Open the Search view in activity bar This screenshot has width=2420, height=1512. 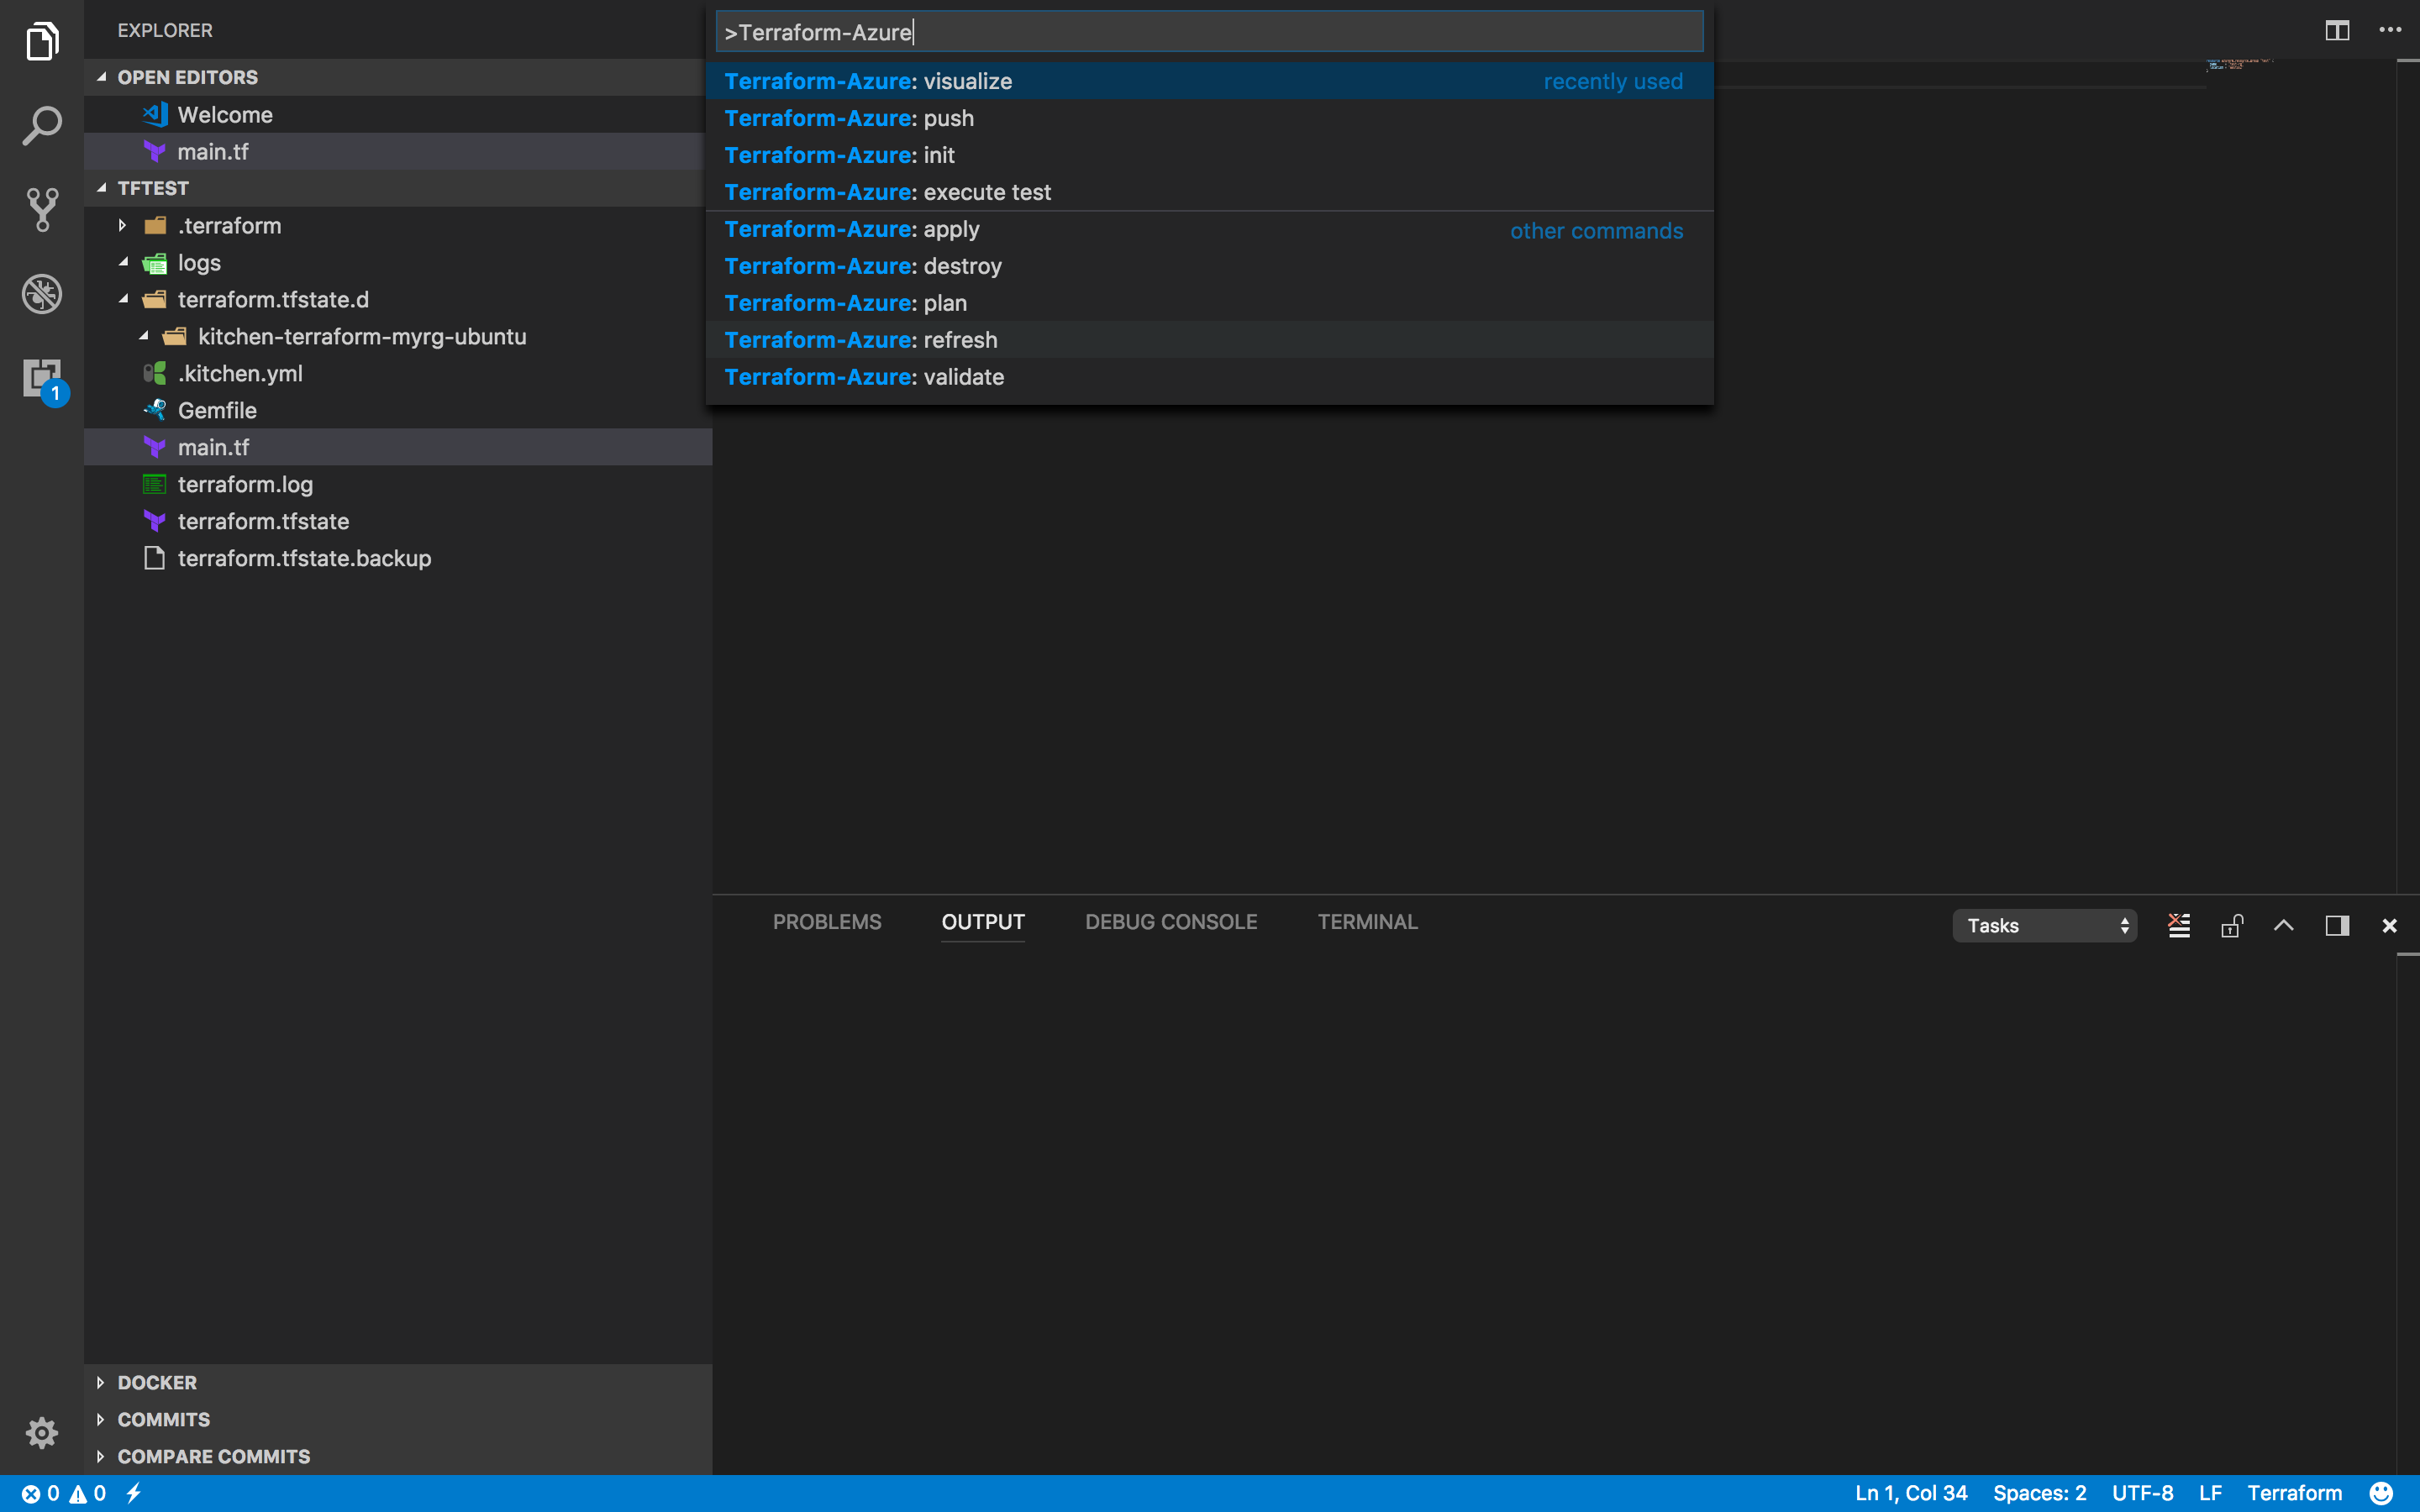42,126
